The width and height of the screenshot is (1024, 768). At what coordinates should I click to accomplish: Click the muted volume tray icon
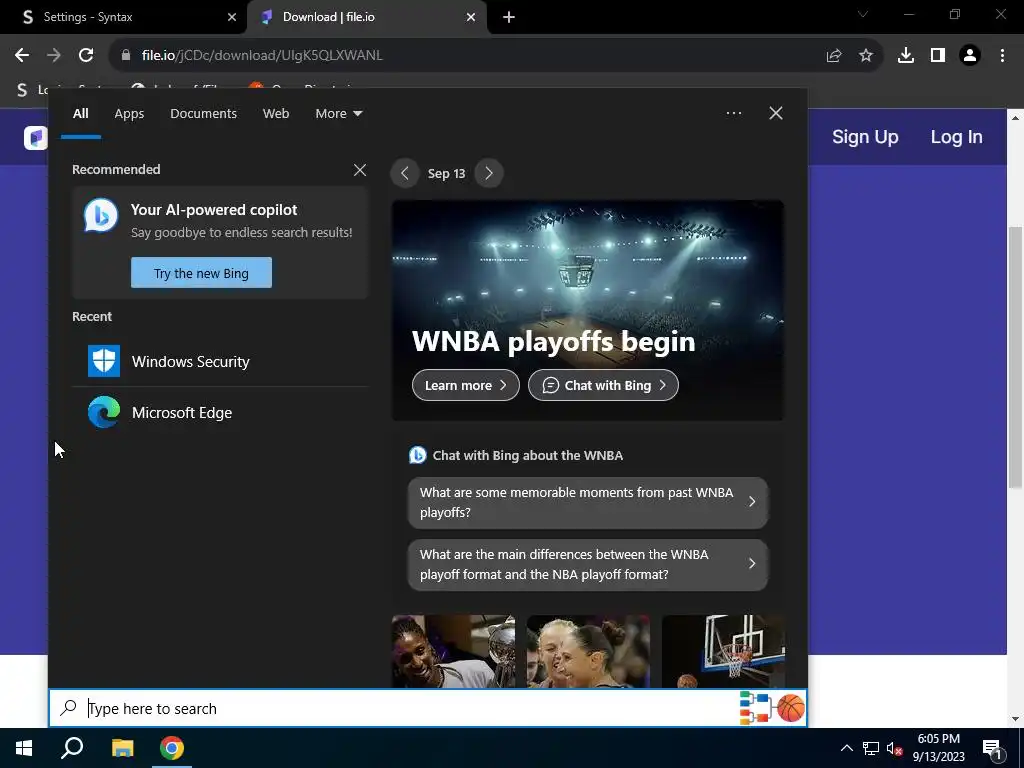[894, 748]
